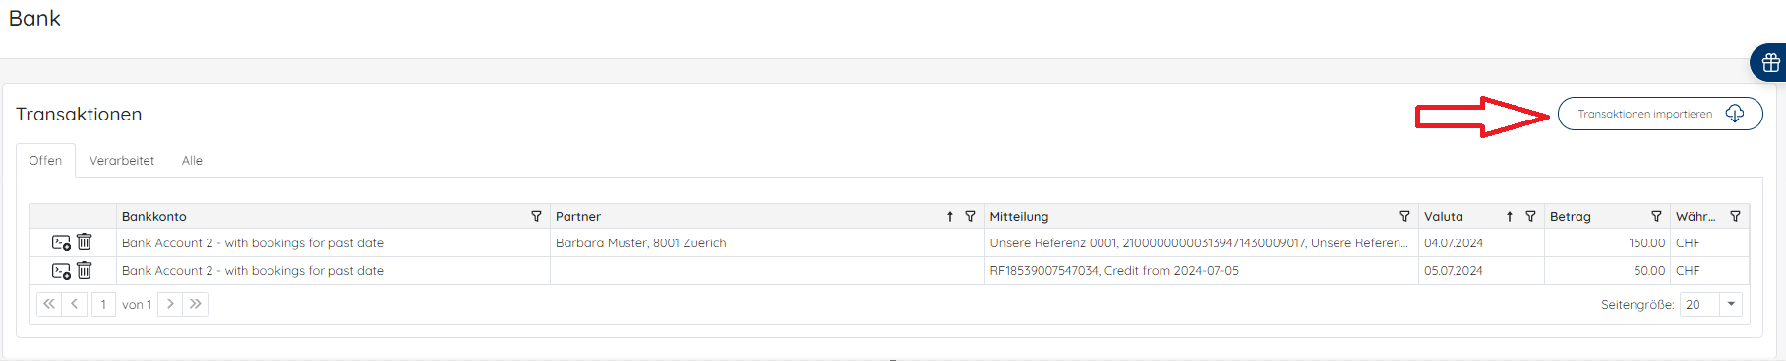Process the Barbara Muster transaction icon
This screenshot has width=1786, height=361.
(61, 243)
